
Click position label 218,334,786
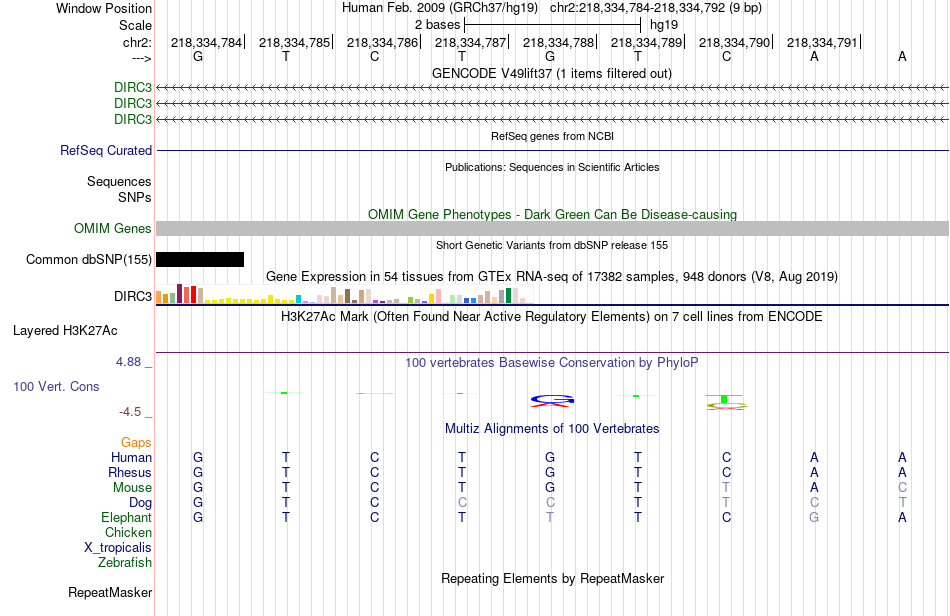click(x=382, y=42)
